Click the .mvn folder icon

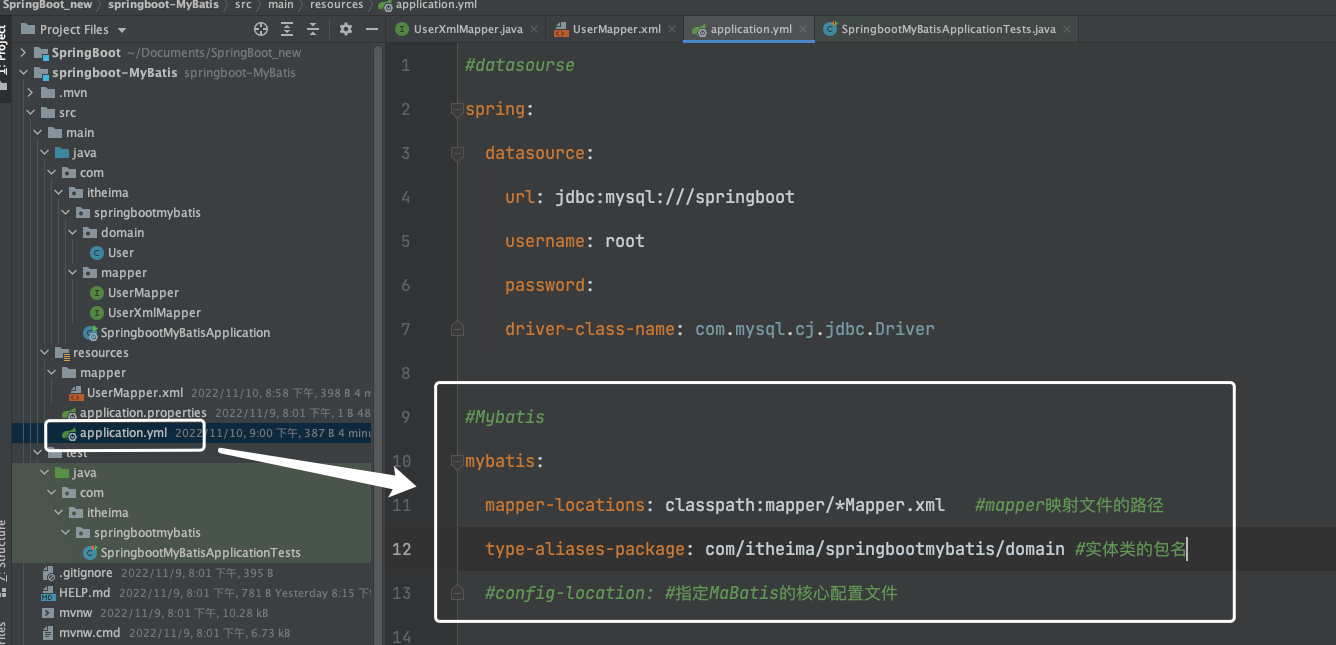coord(48,93)
